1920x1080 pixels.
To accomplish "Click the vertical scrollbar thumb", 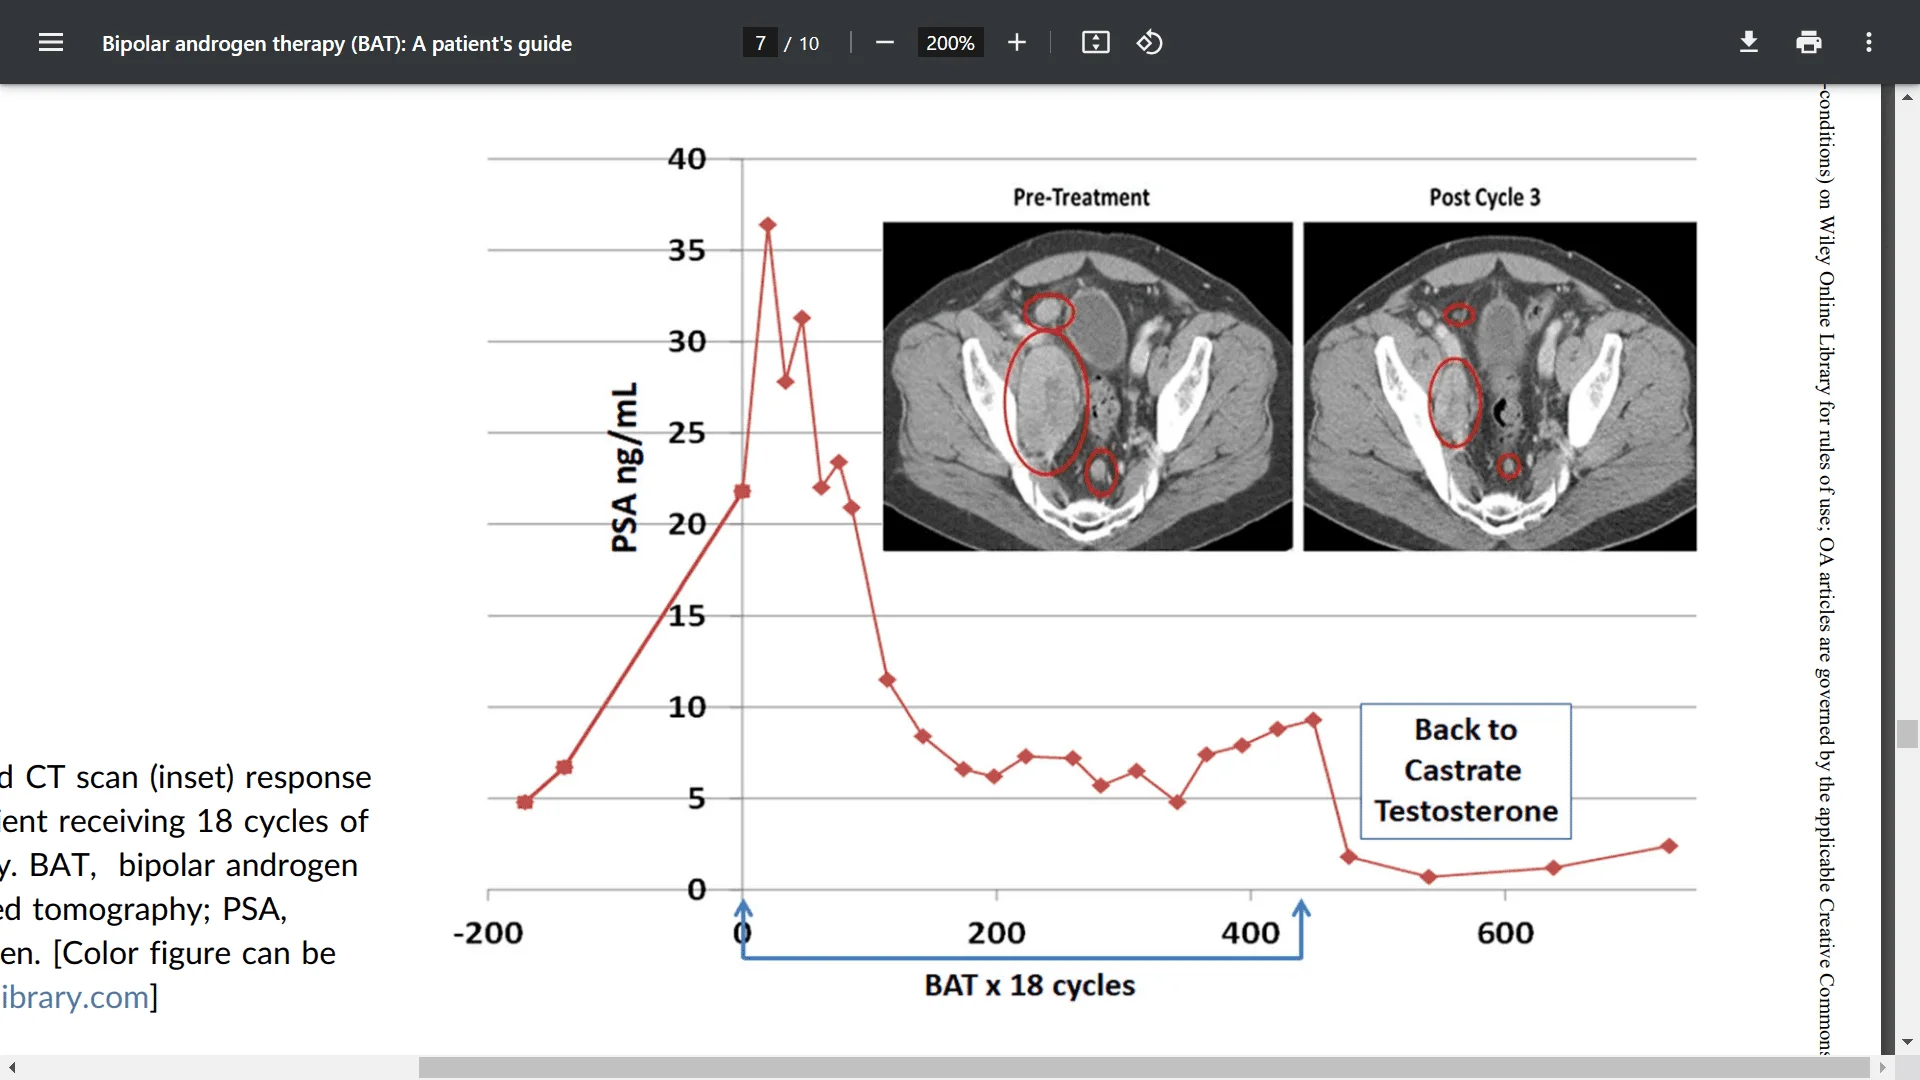I will [1907, 734].
